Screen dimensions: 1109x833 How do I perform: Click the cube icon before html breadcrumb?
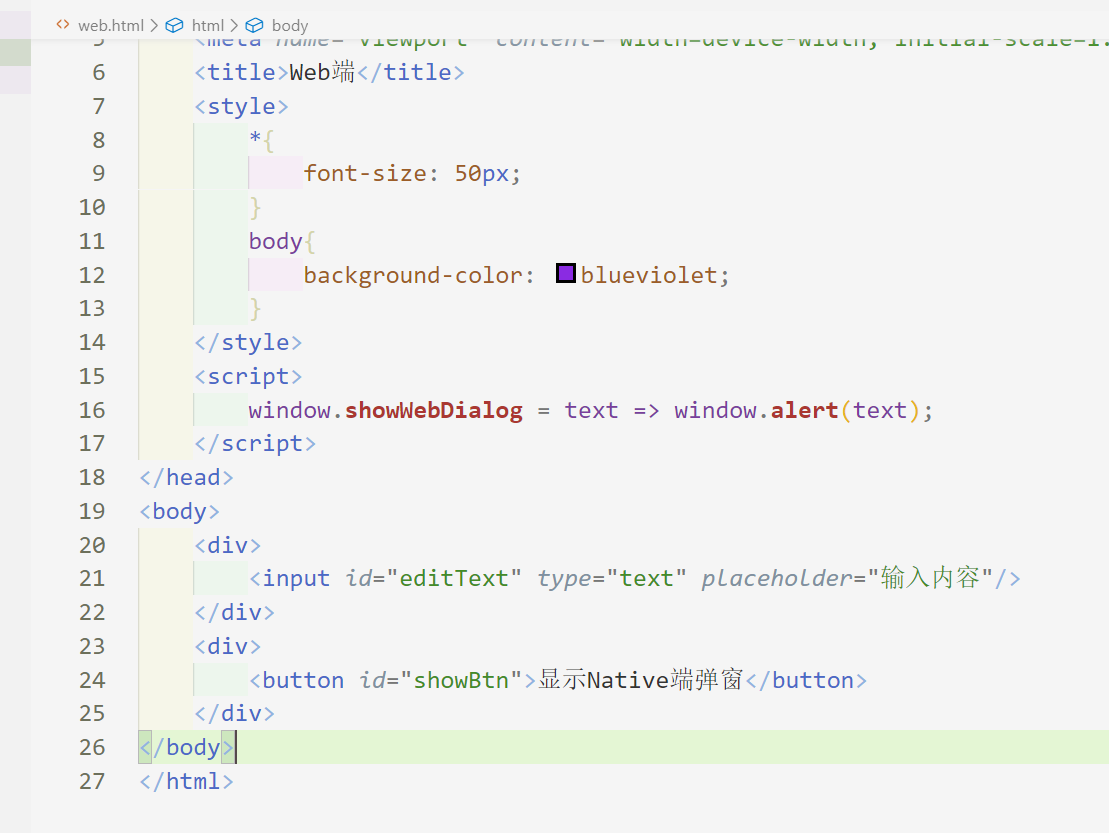coord(174,25)
